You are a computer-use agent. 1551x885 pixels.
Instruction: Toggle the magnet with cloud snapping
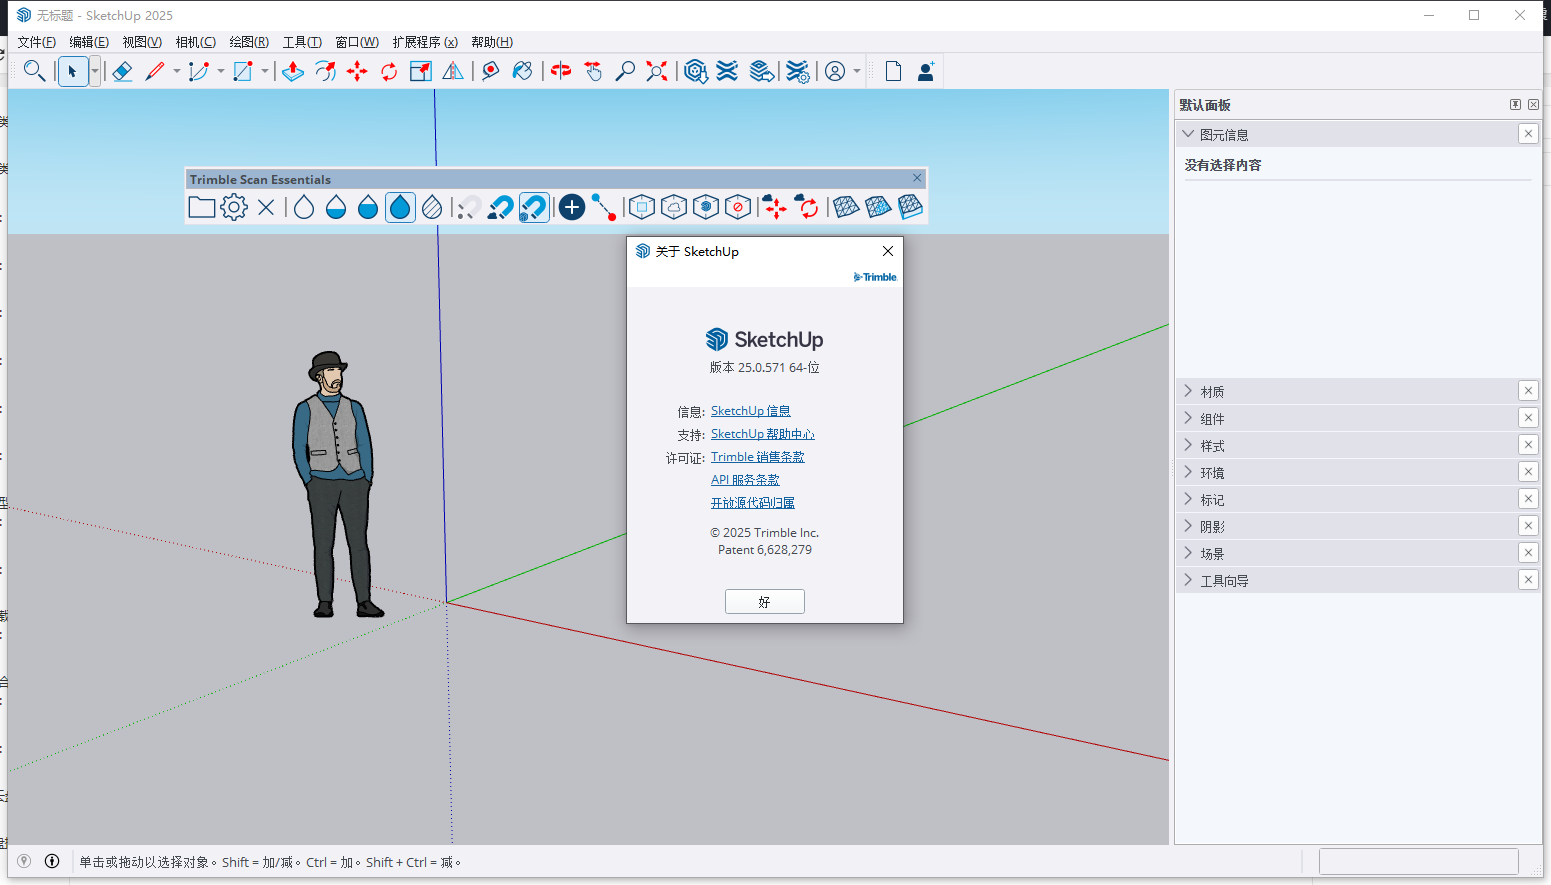[500, 207]
